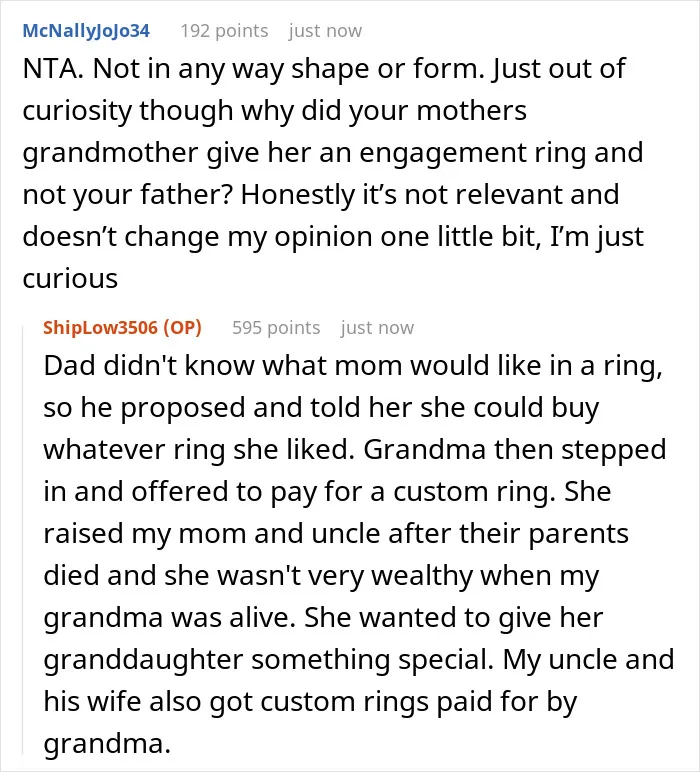700x772 pixels.
Task: Open McNallyJoJo34 comment's 'just now' timestamp
Action: (325, 31)
